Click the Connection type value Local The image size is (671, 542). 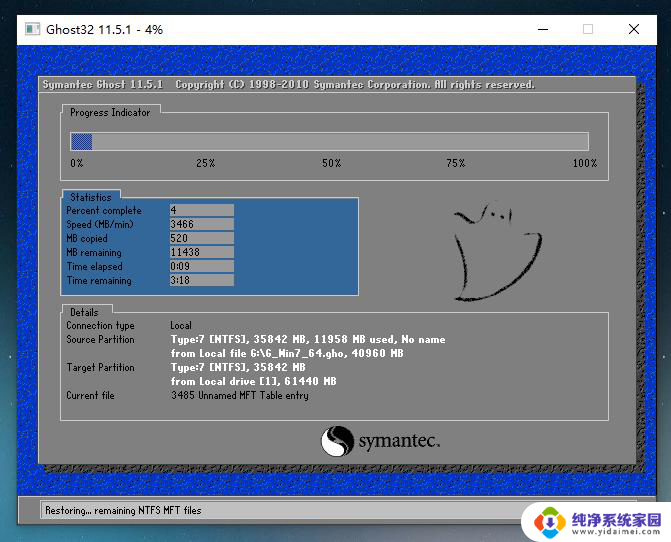(x=181, y=326)
